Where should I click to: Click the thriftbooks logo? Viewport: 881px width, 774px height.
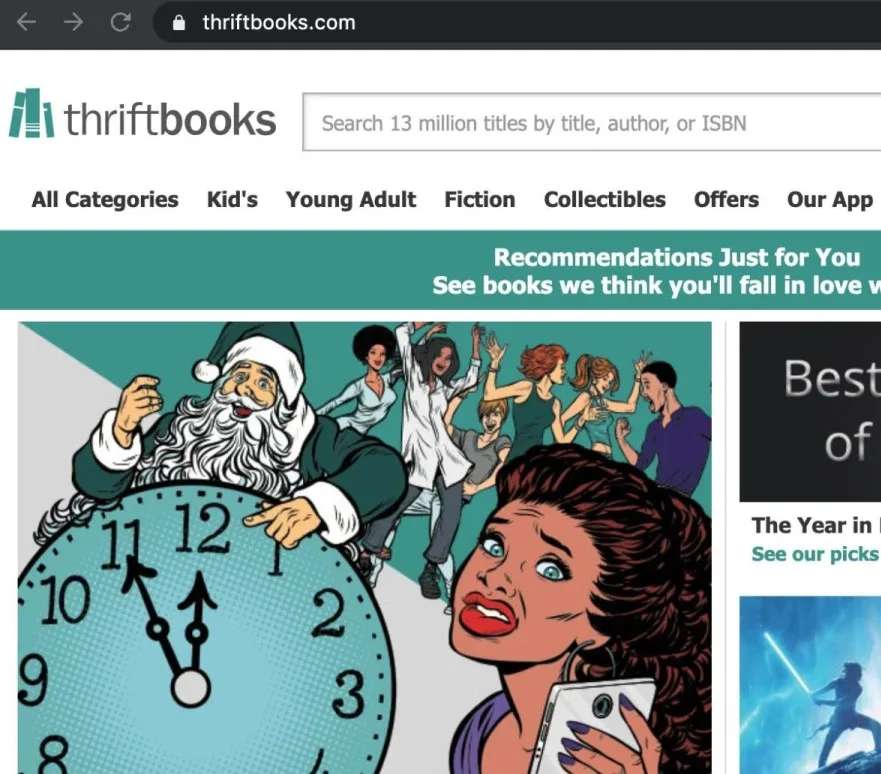143,114
